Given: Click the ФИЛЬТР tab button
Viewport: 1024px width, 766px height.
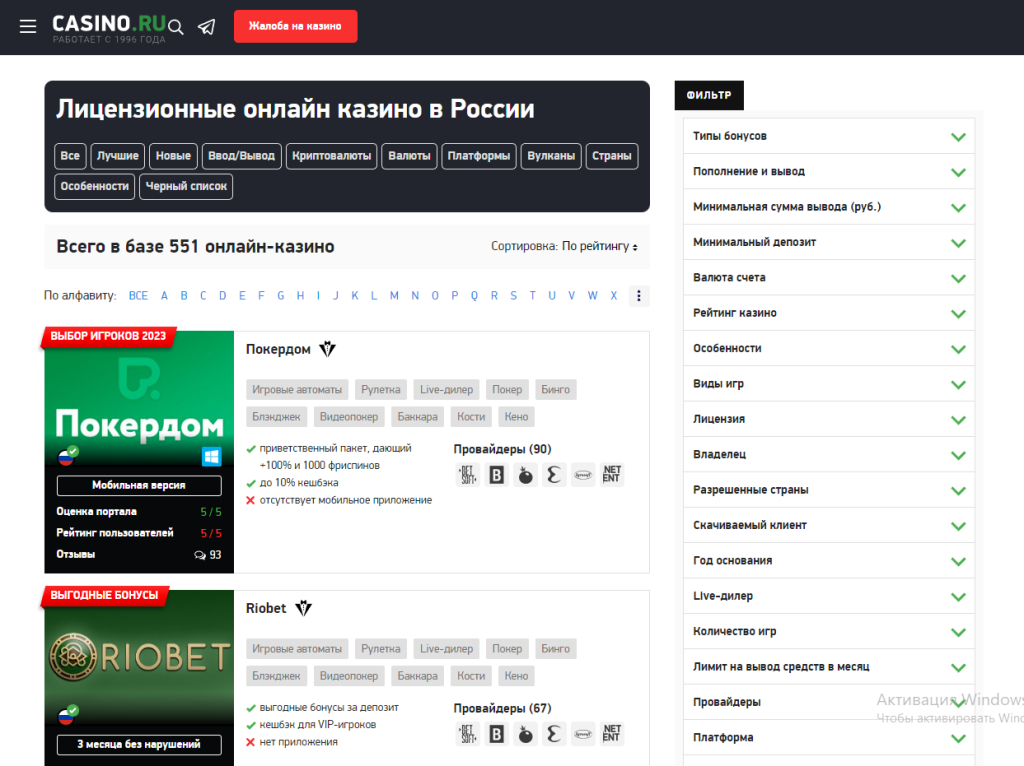Looking at the screenshot, I should click(709, 95).
